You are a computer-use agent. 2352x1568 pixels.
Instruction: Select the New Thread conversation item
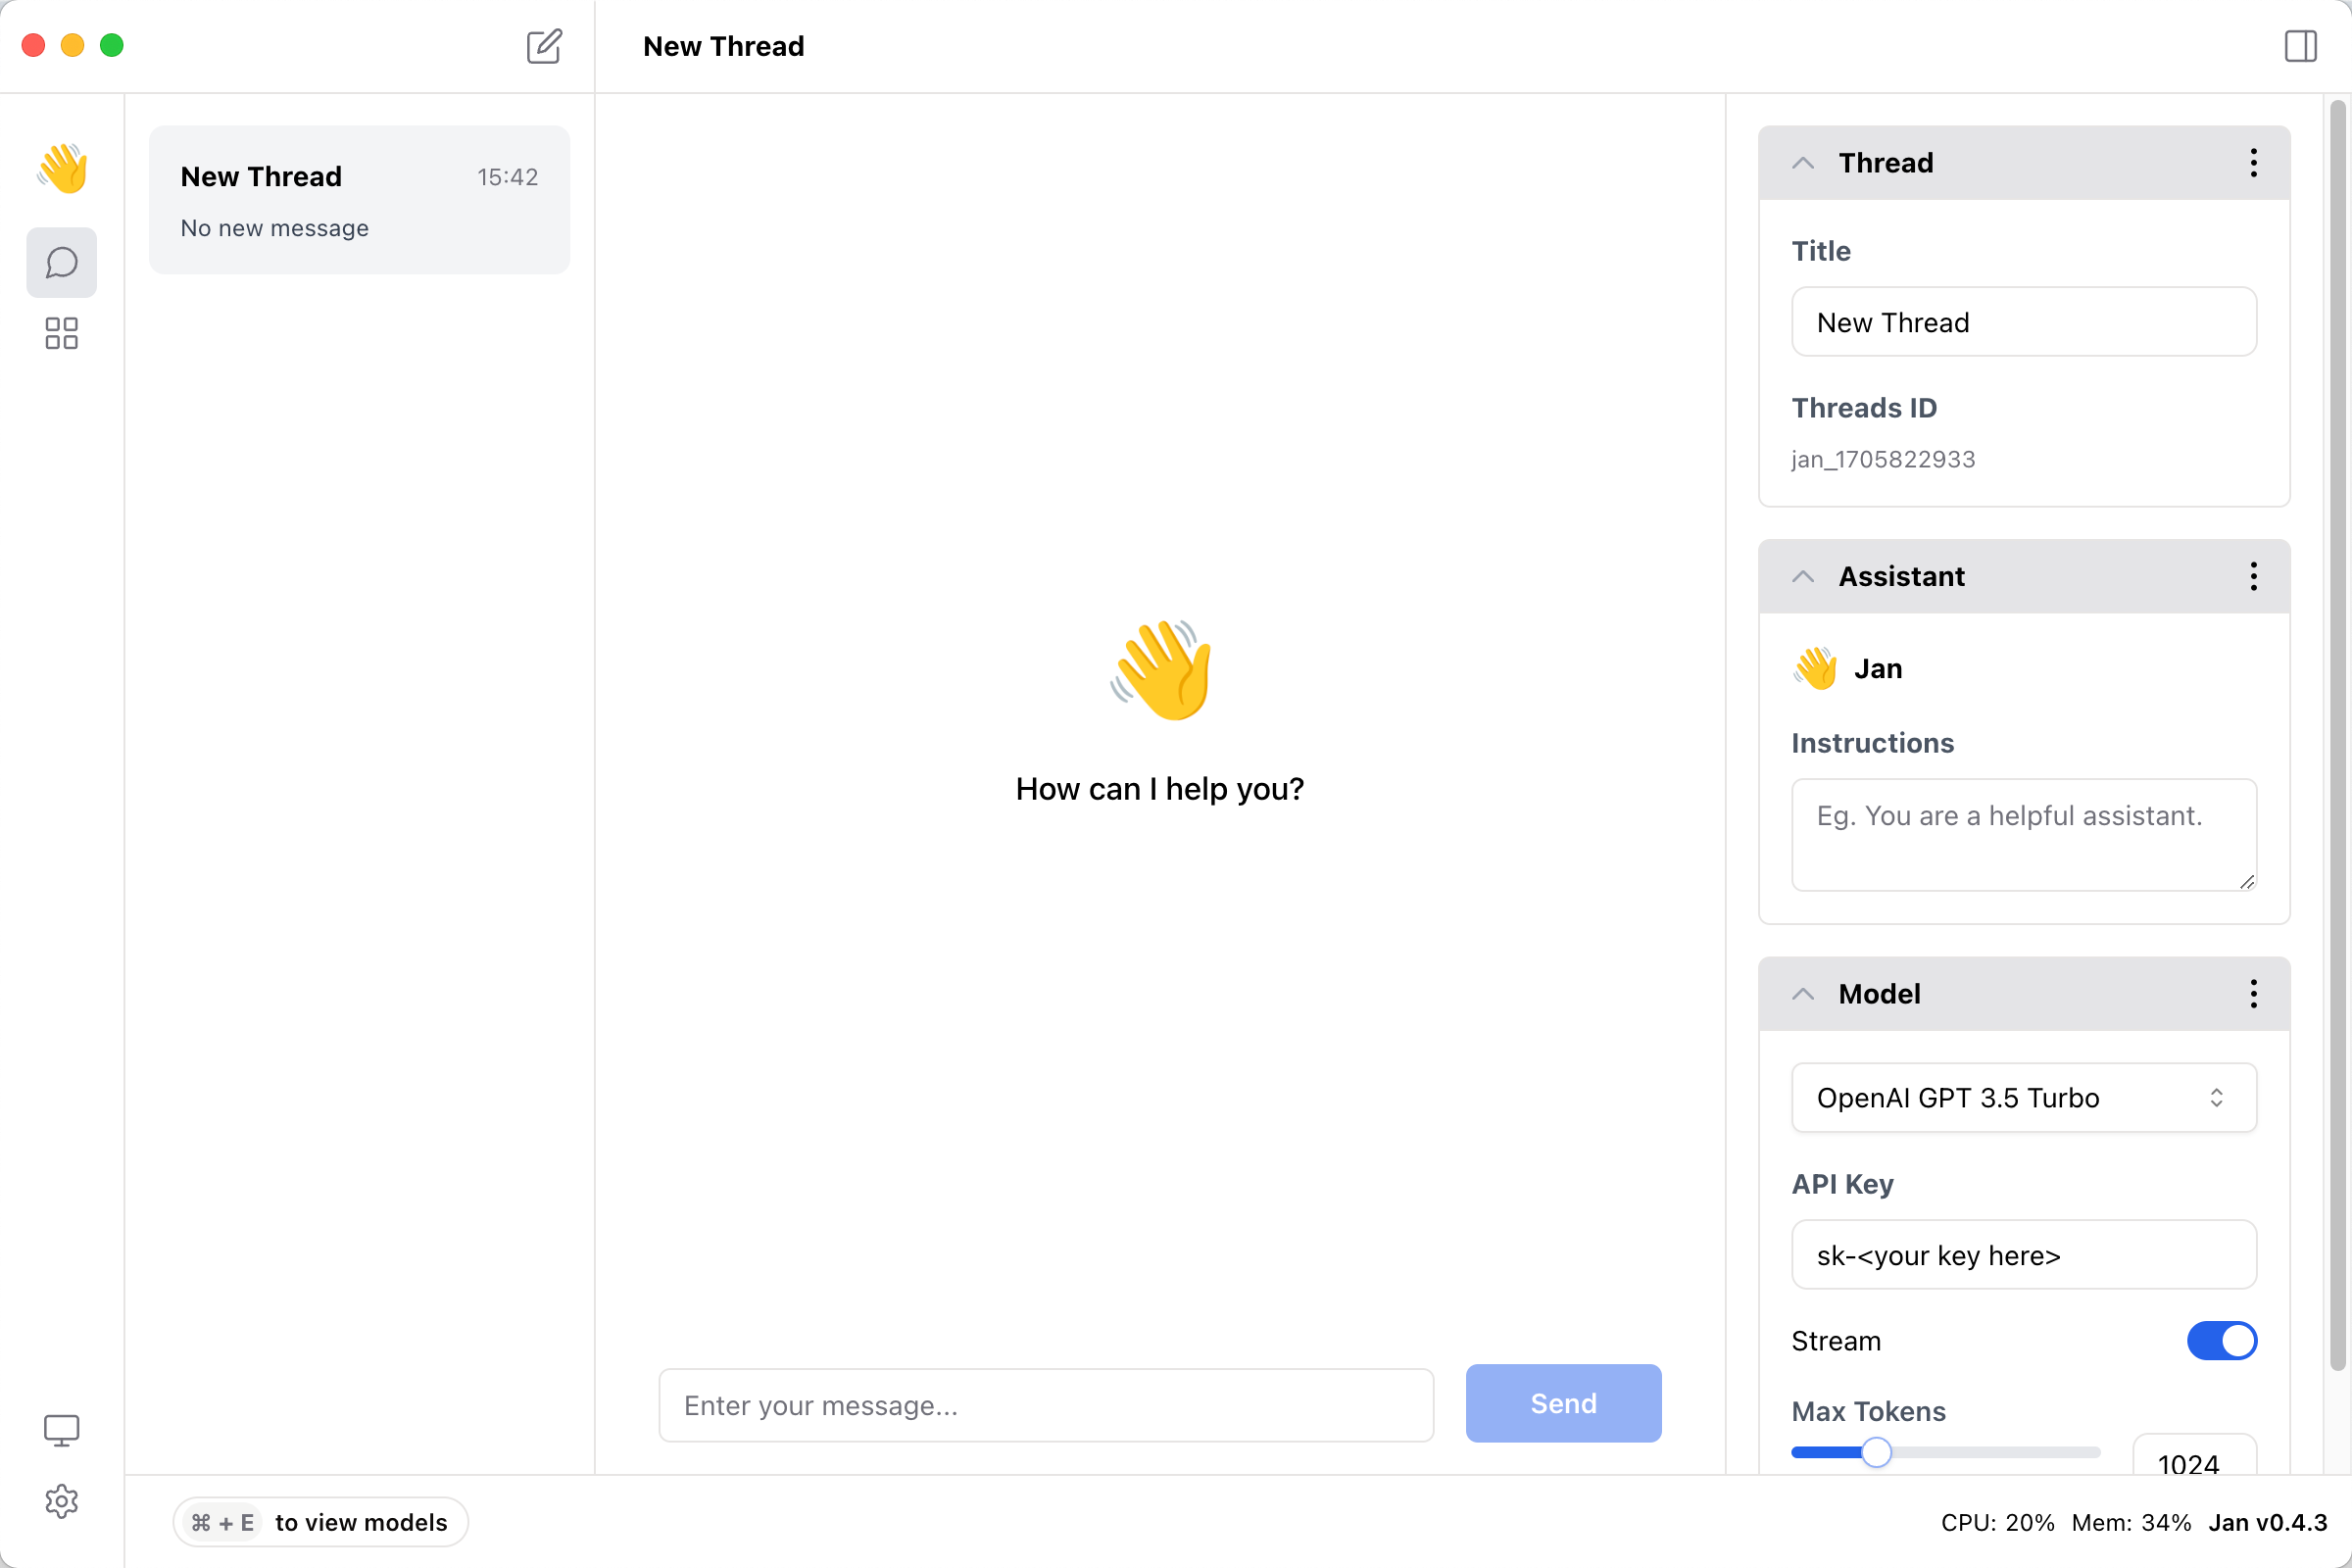[359, 200]
